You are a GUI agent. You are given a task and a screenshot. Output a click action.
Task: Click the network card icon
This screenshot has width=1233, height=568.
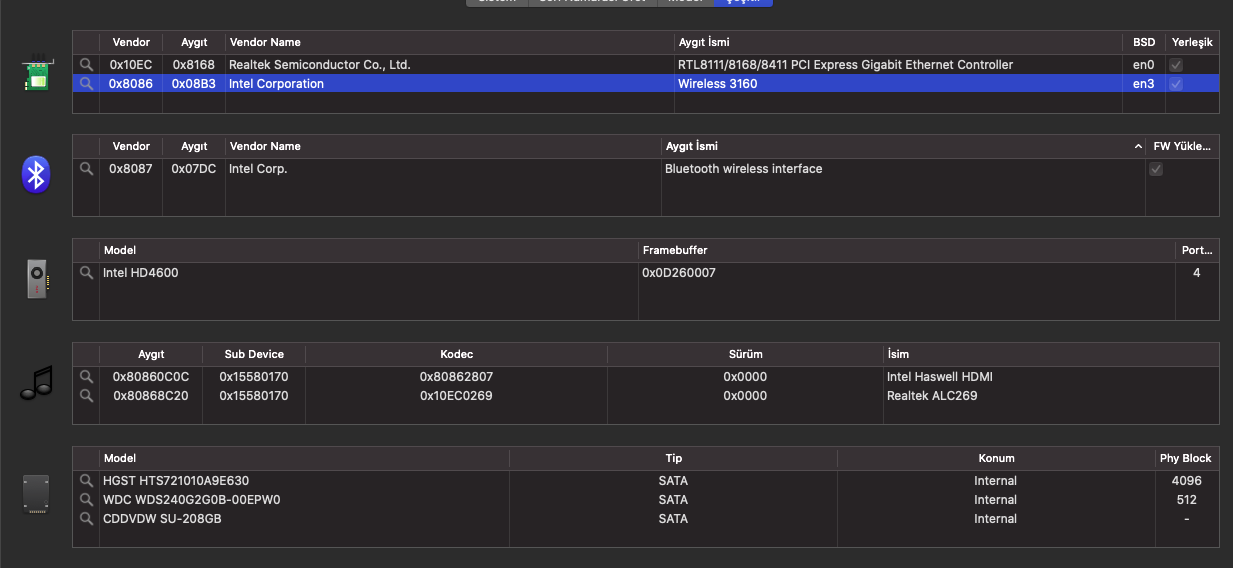pos(37,73)
